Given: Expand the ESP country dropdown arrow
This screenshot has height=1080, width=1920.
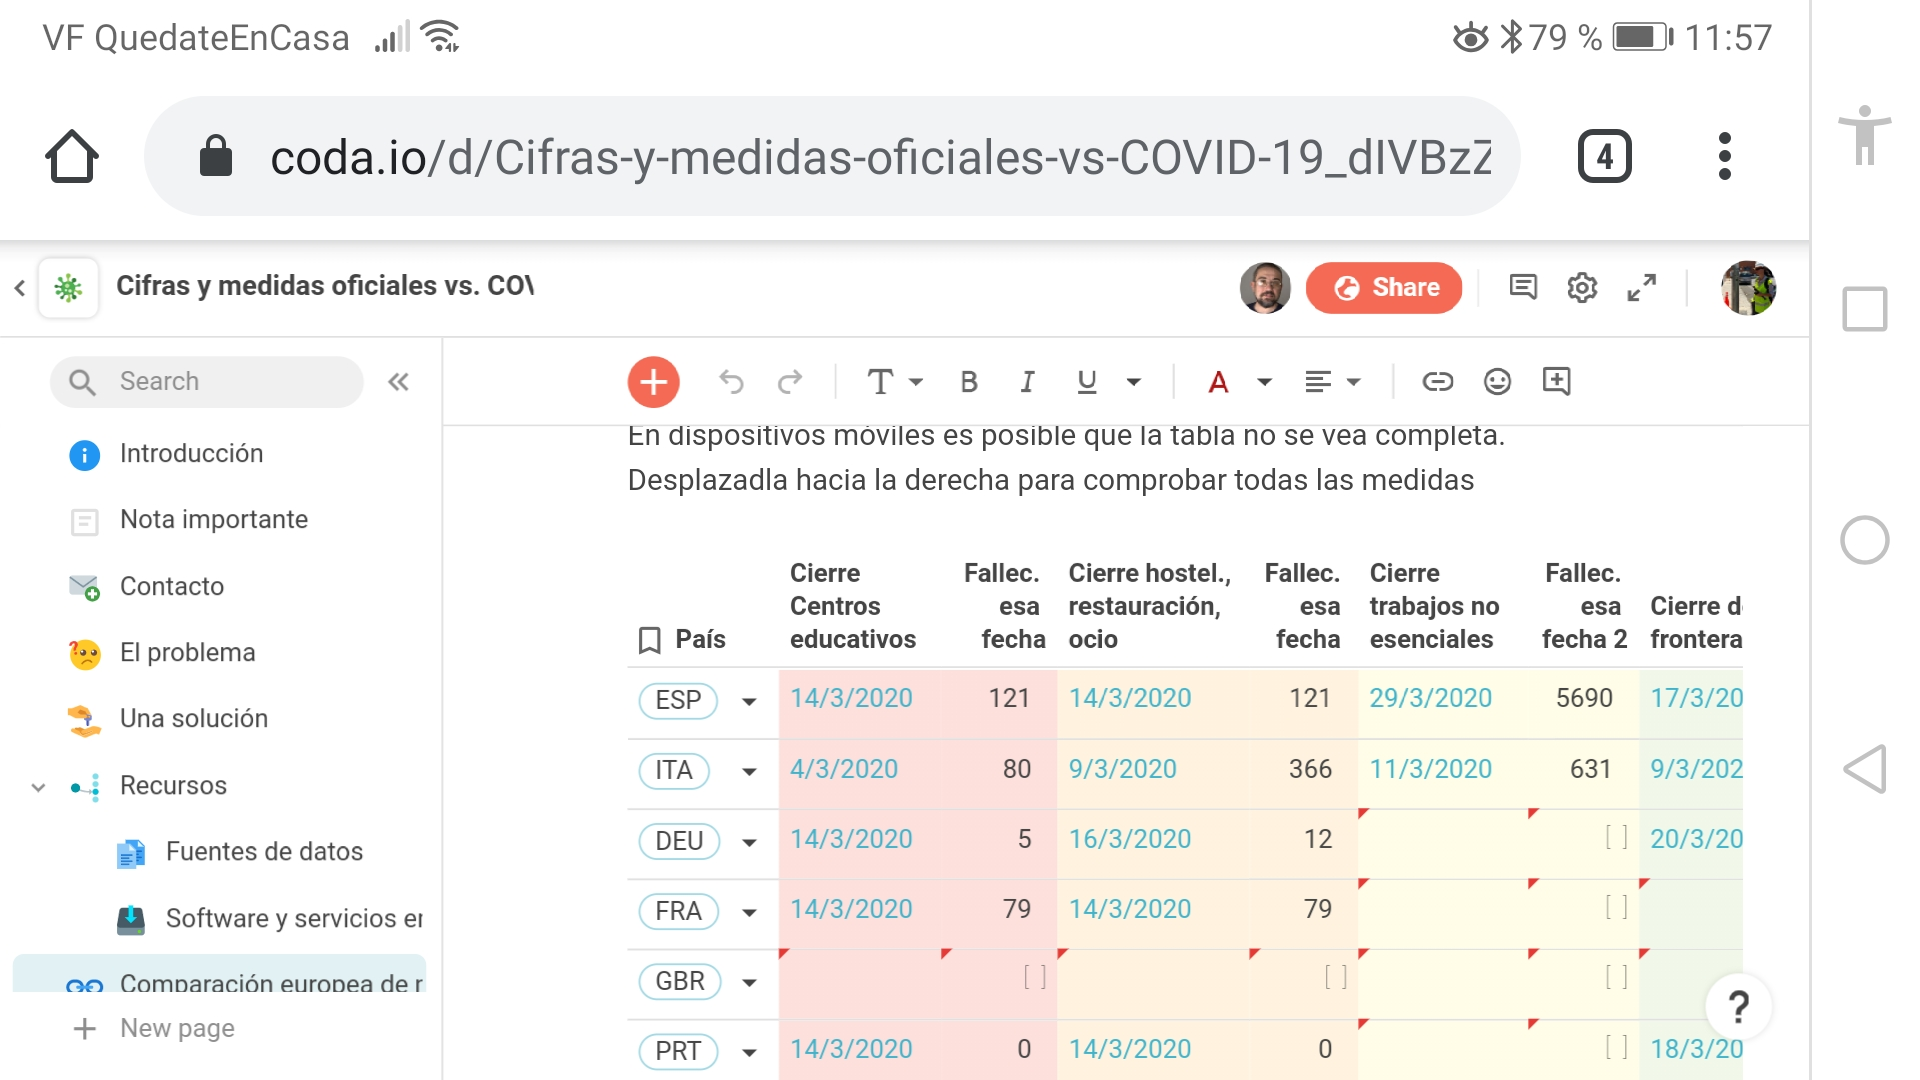Looking at the screenshot, I should pos(749,701).
